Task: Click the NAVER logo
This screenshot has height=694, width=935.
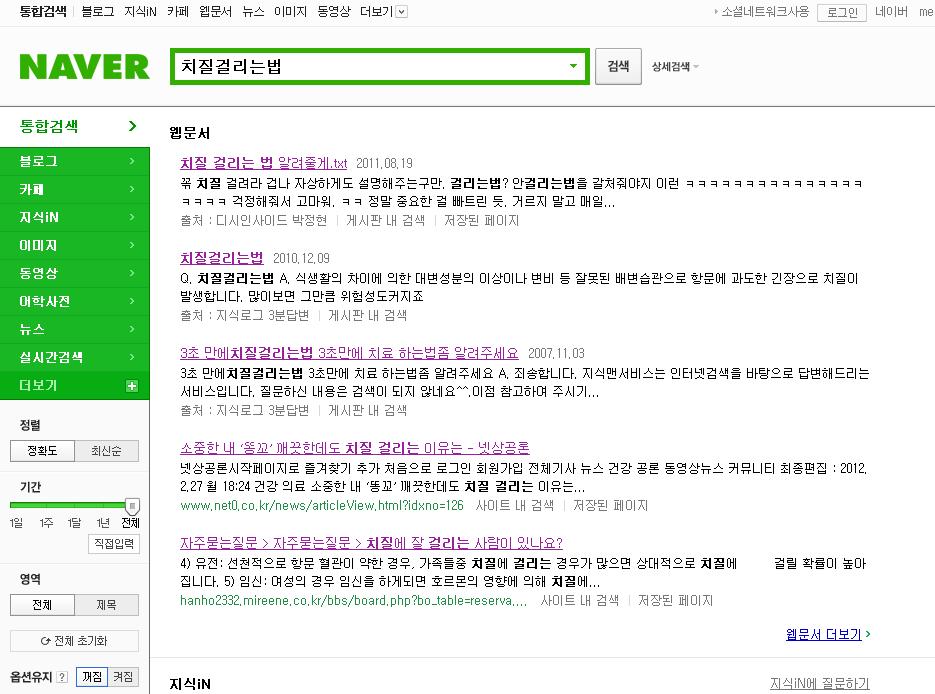Action: pos(84,67)
